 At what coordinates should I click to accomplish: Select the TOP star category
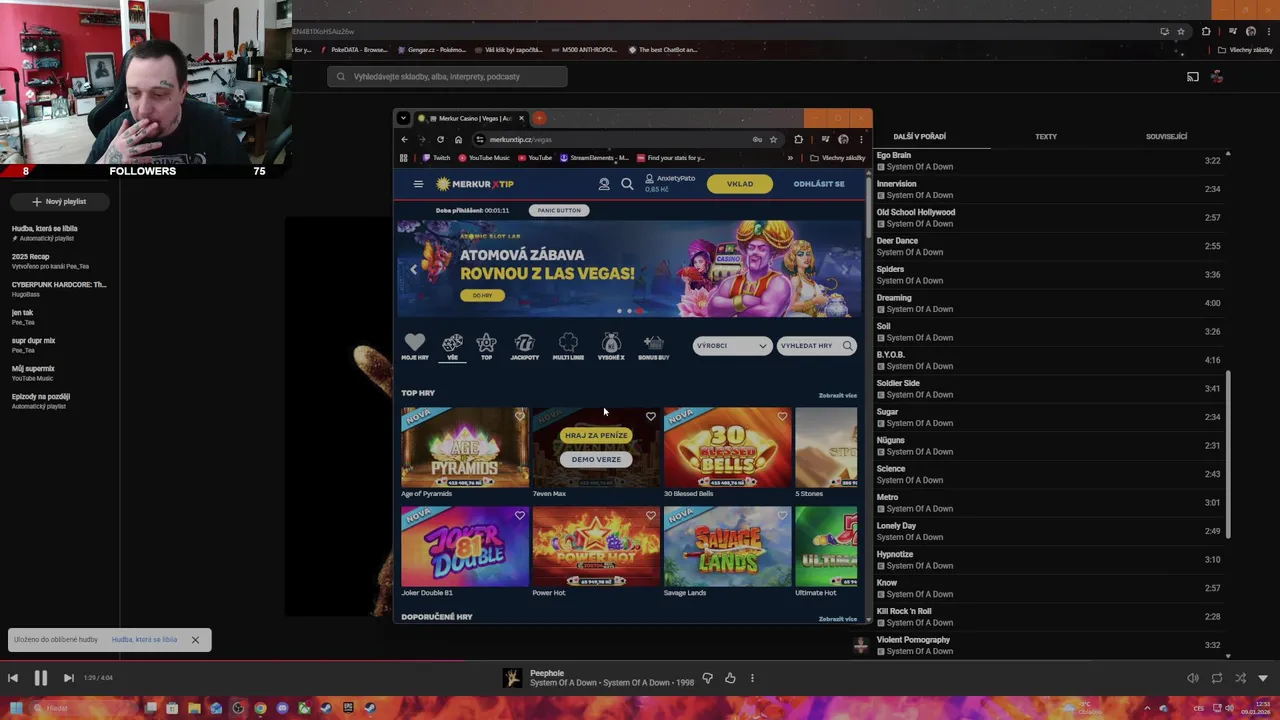[486, 346]
